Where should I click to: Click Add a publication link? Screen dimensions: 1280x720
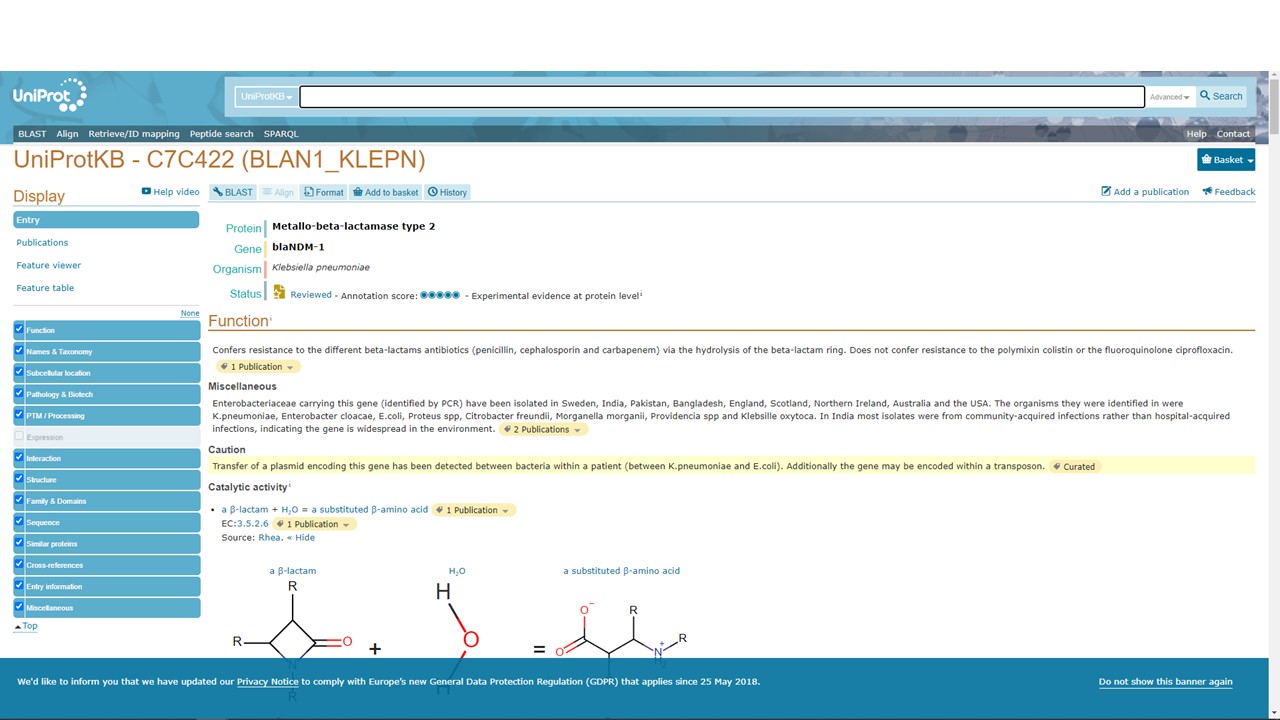(1145, 192)
